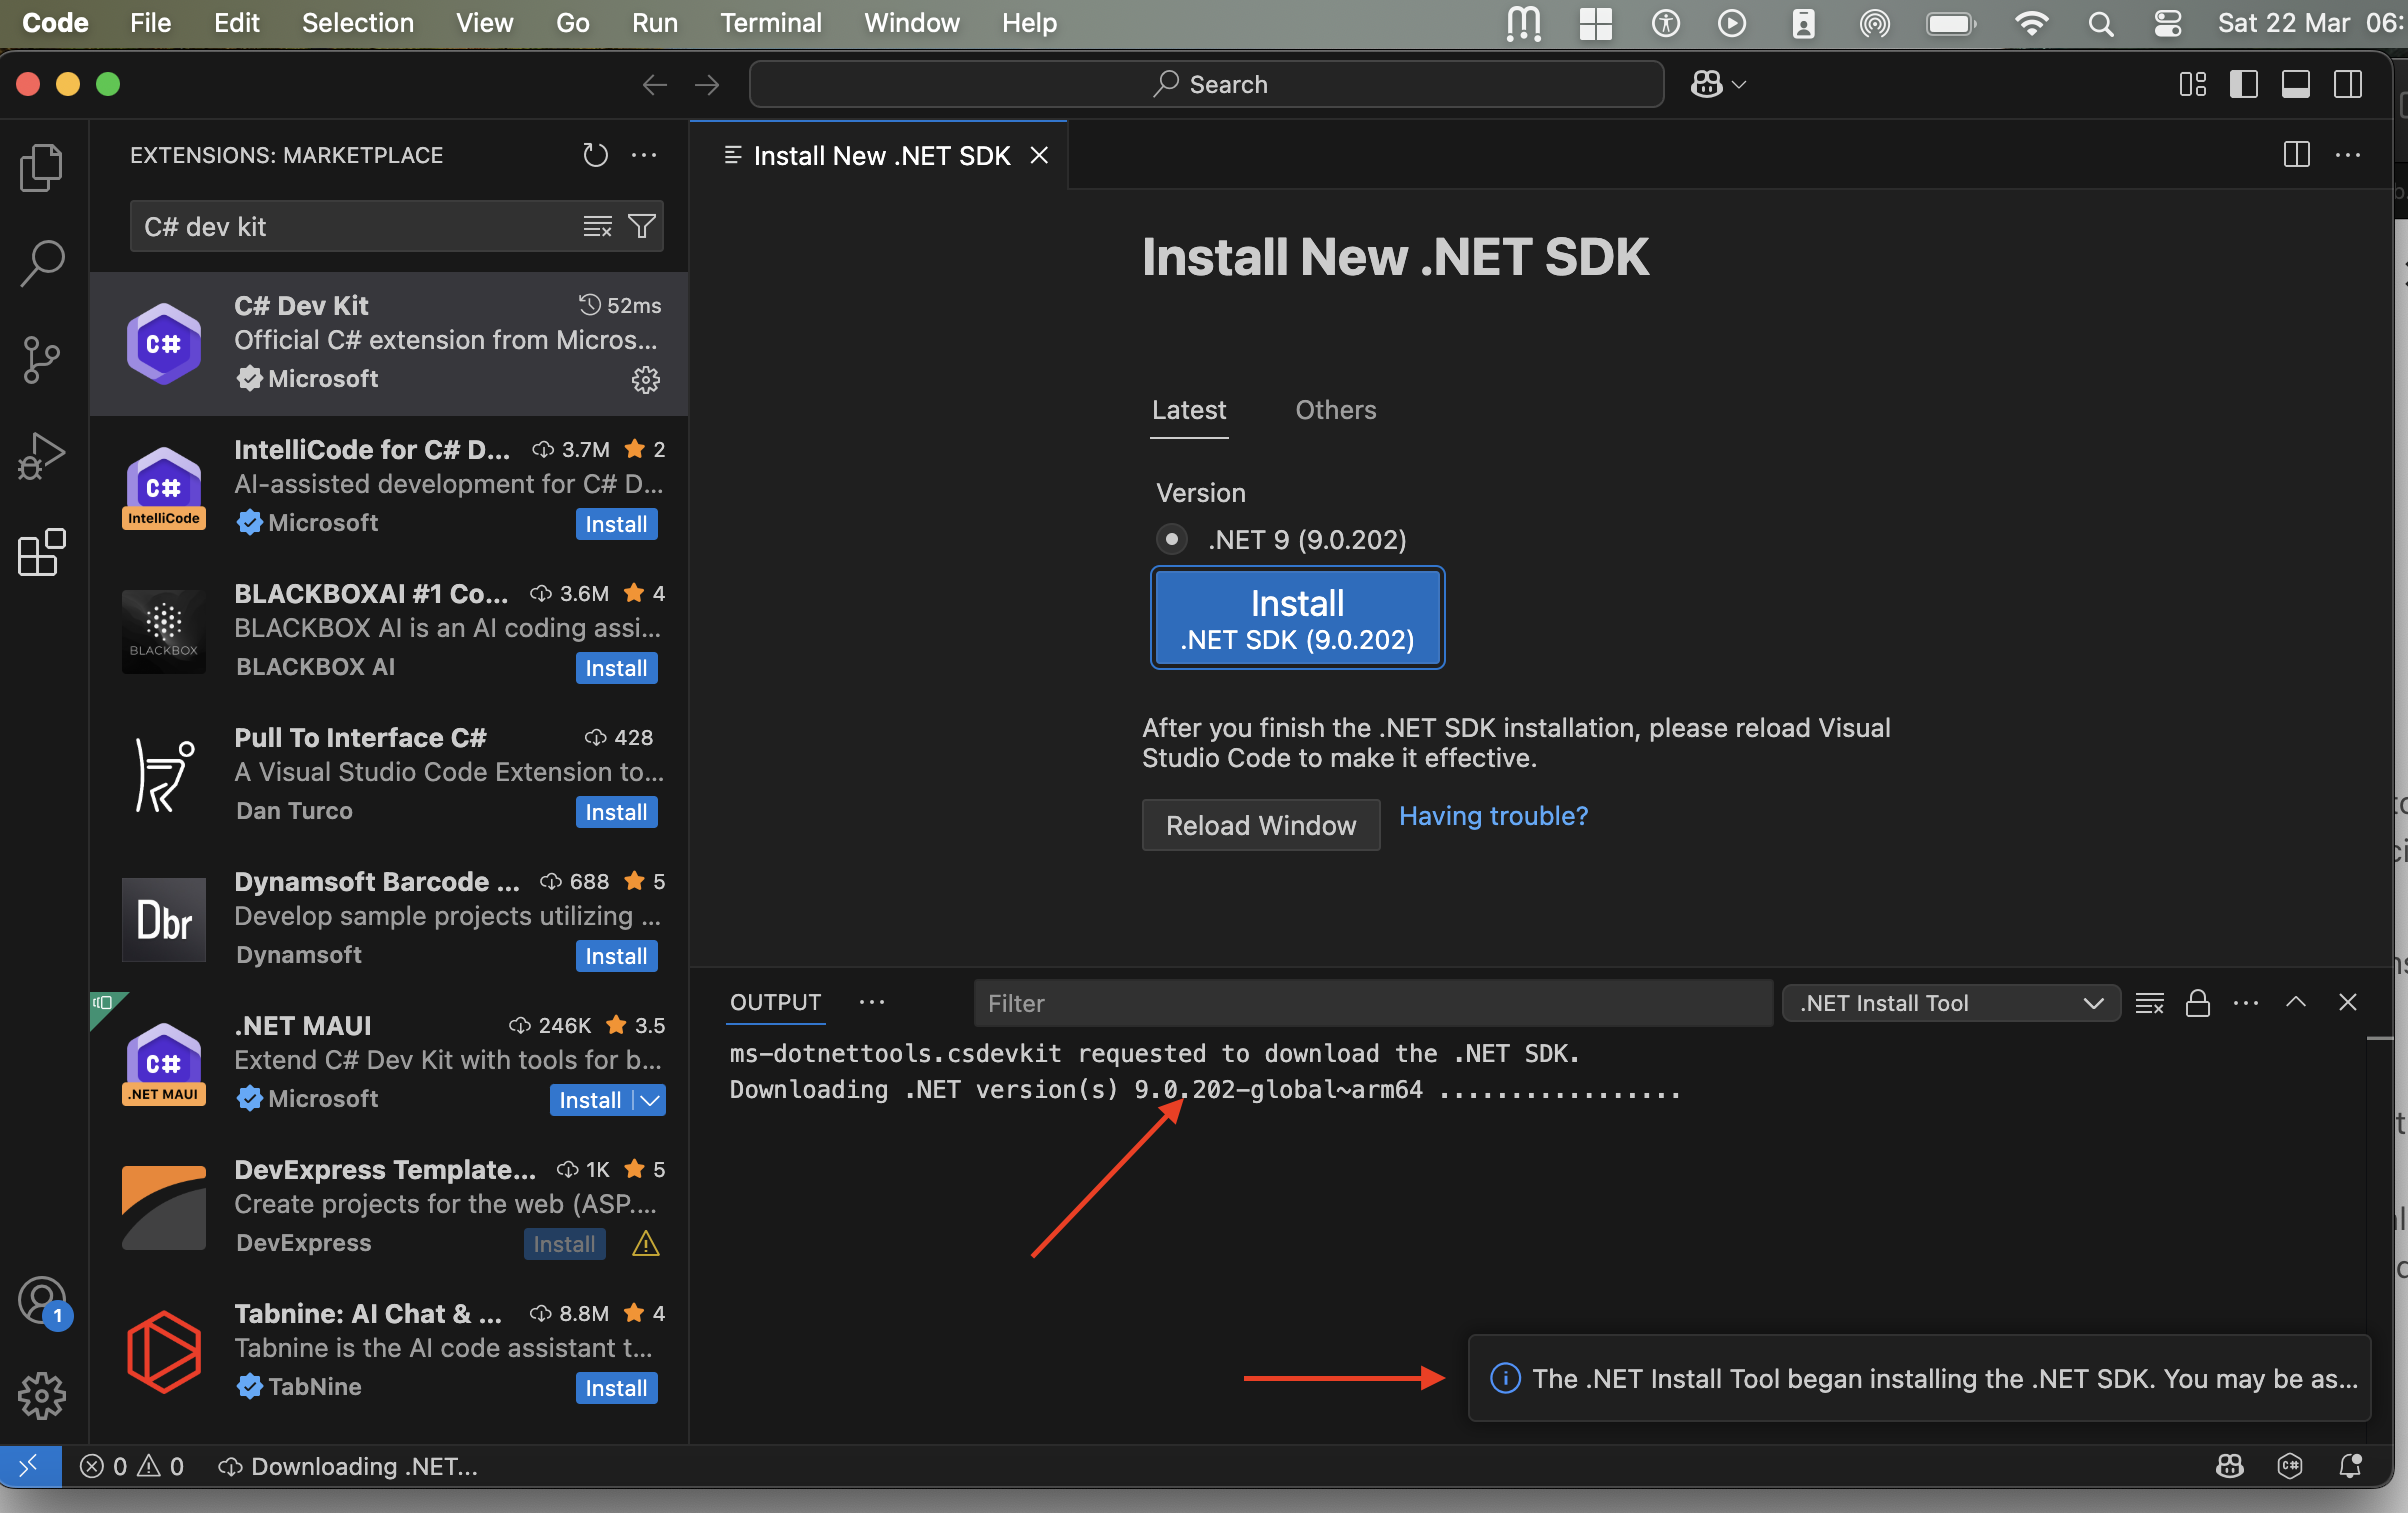2408x1513 pixels.
Task: Open the Go menu in menu bar
Action: tap(572, 23)
